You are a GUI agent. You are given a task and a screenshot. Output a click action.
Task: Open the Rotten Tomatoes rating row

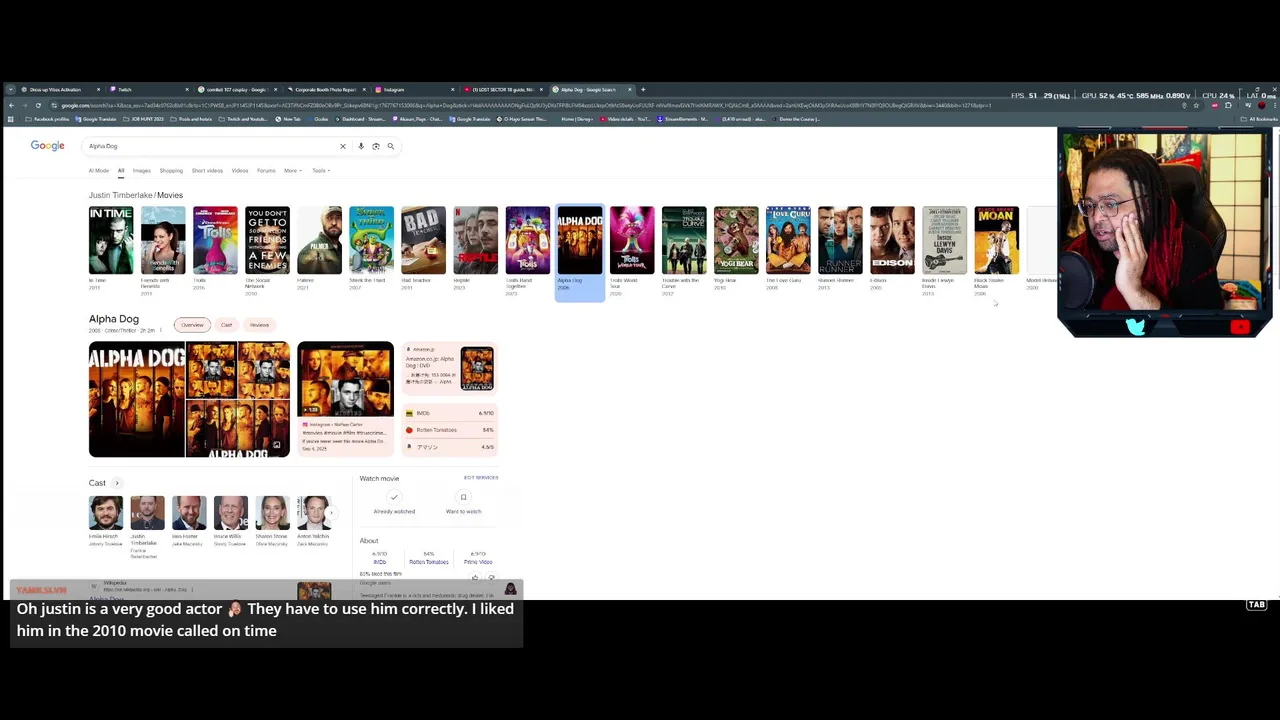pyautogui.click(x=450, y=430)
